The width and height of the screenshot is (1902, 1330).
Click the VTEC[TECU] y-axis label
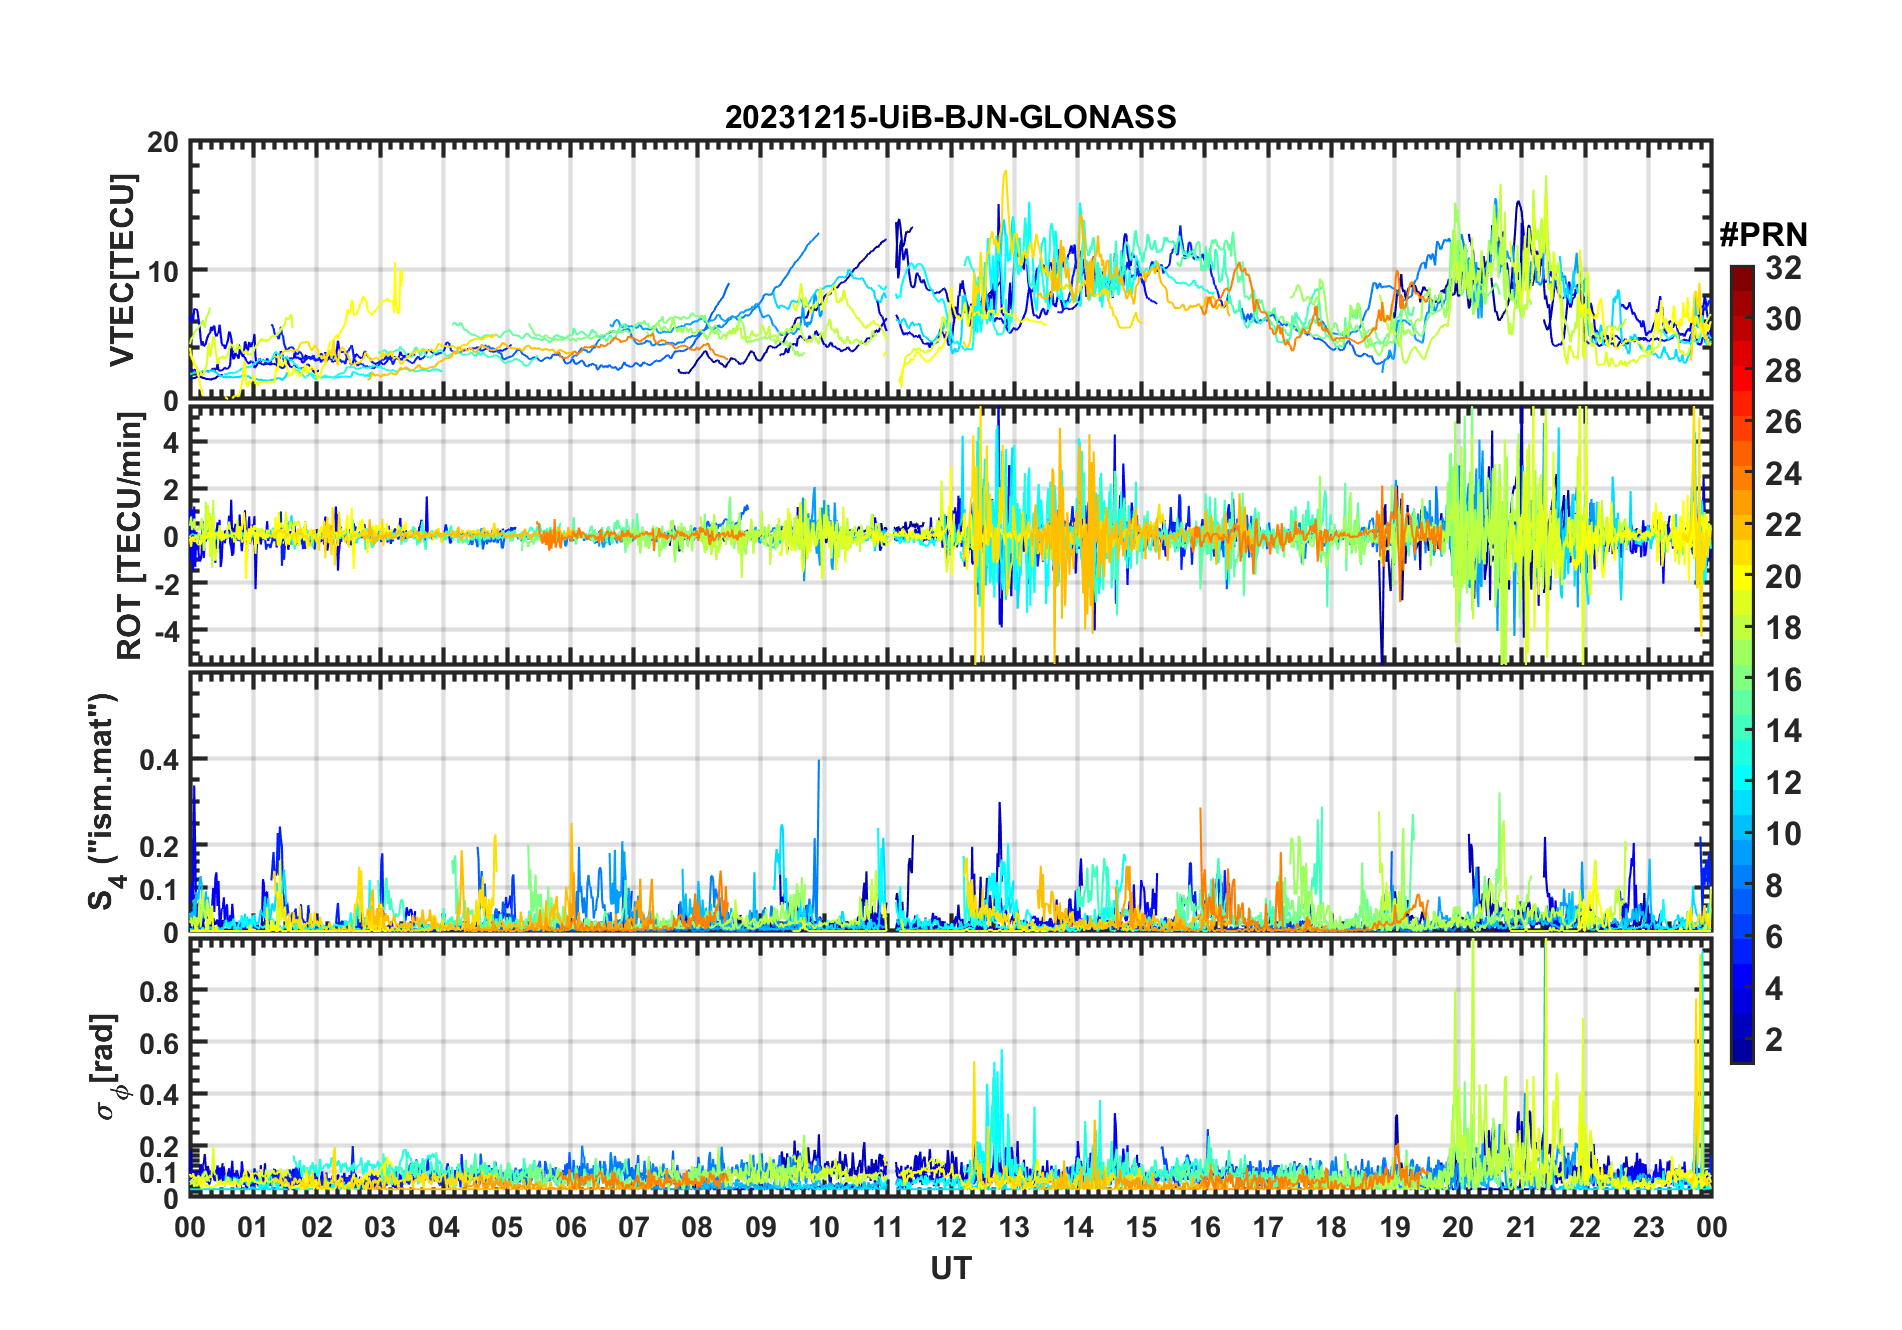pos(121,270)
